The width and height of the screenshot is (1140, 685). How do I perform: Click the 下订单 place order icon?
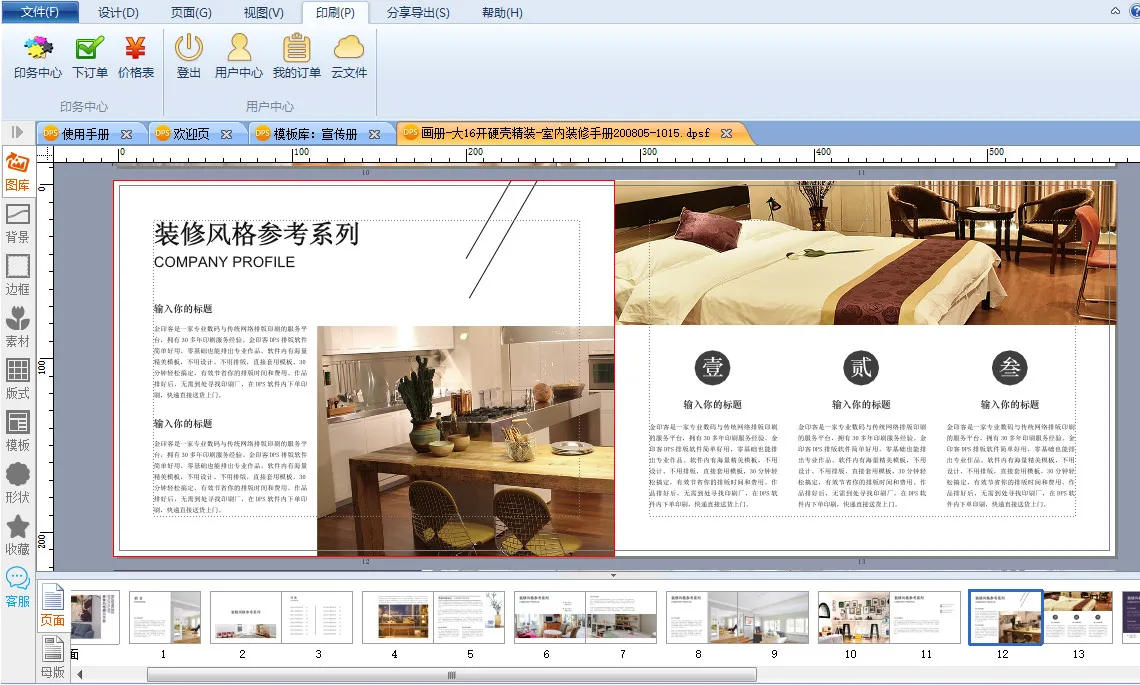point(90,56)
